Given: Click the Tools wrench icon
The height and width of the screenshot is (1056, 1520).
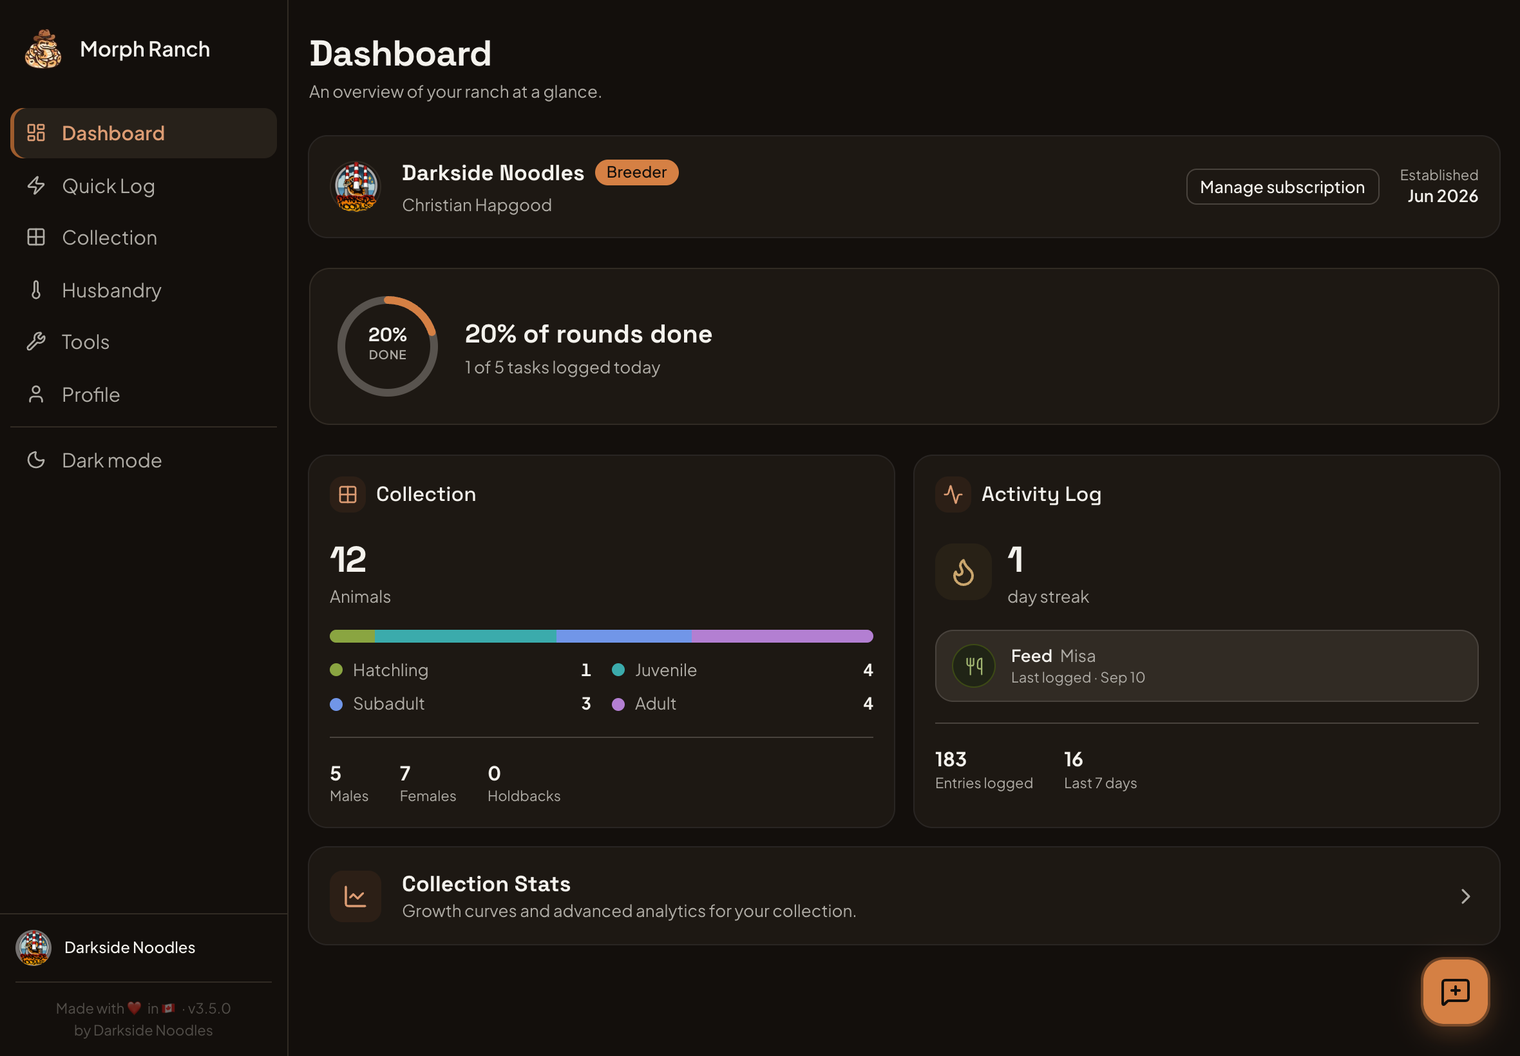Looking at the screenshot, I should [x=36, y=342].
